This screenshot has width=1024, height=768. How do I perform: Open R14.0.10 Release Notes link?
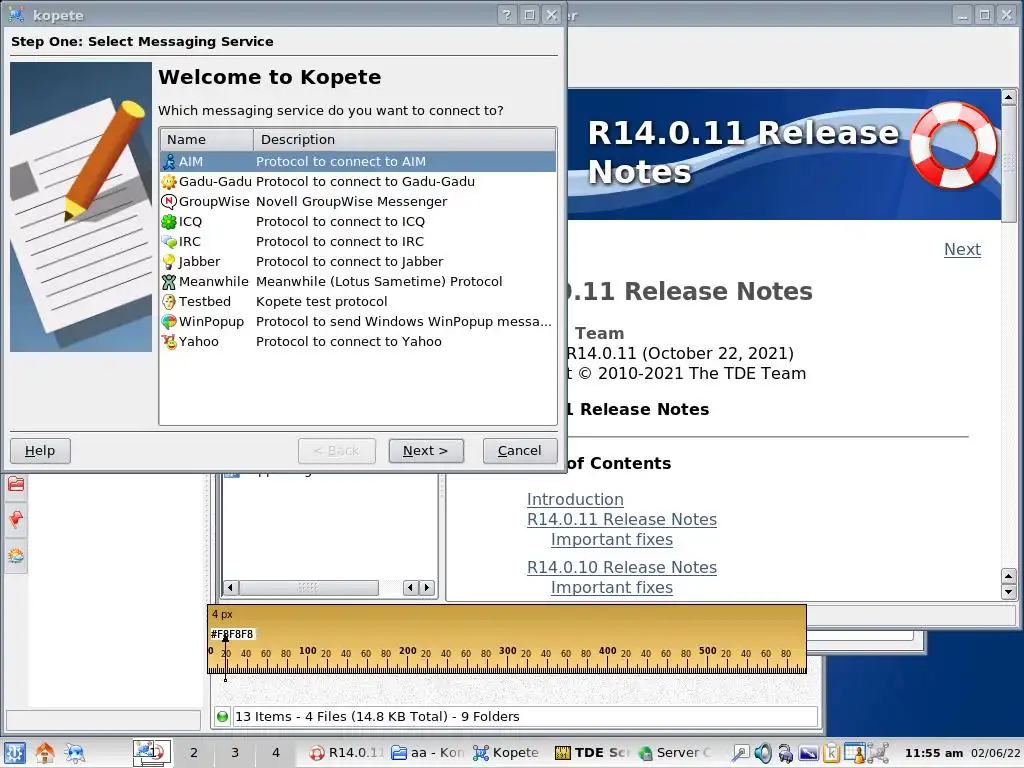point(622,568)
